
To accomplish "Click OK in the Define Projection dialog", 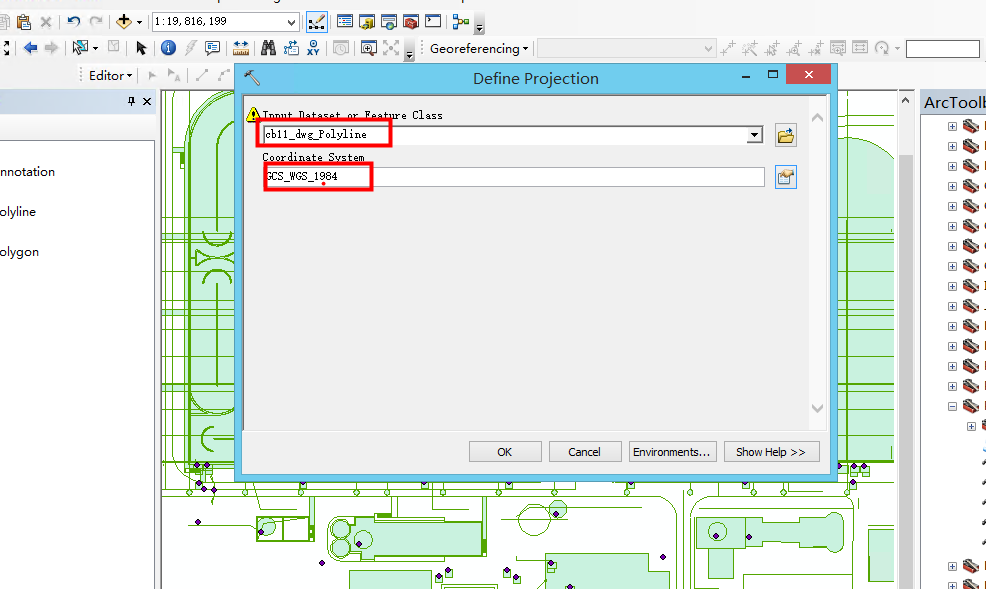I will (505, 451).
